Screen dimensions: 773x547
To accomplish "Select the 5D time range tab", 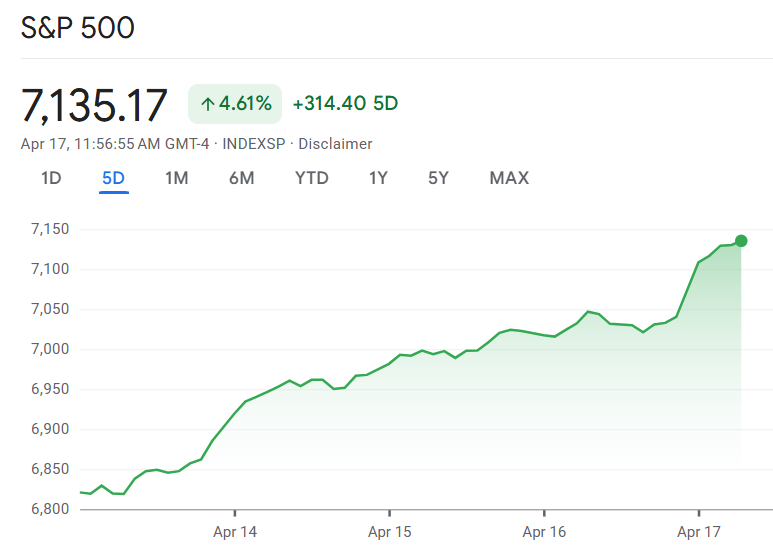I will tap(113, 179).
